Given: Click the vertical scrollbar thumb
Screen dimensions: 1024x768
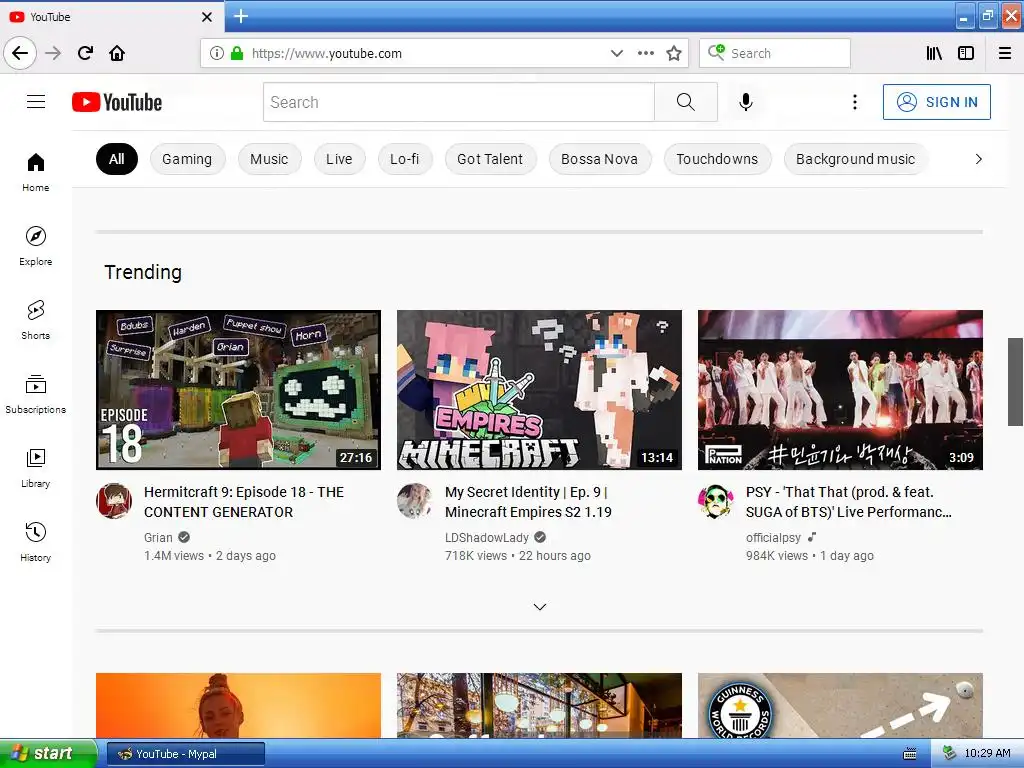Looking at the screenshot, I should click(1015, 382).
